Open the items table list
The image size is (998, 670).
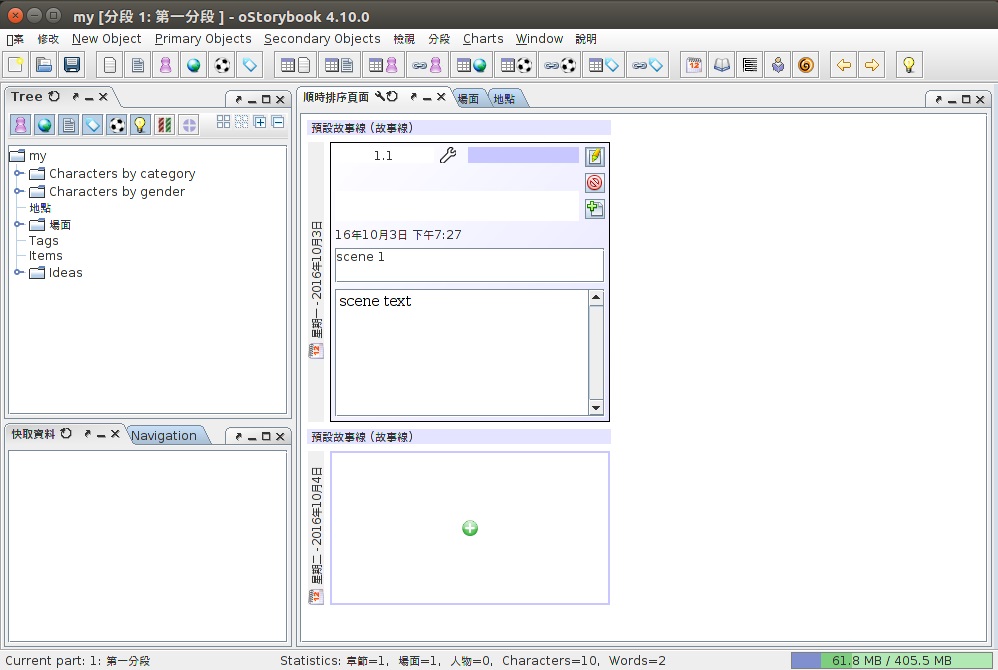click(x=516, y=65)
